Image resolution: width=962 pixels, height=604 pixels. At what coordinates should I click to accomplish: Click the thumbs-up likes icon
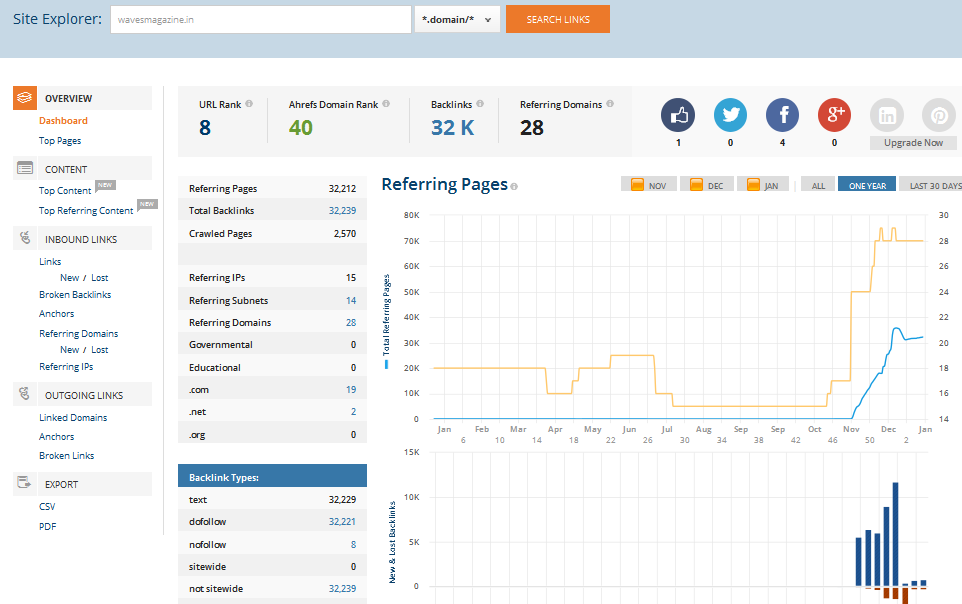point(678,115)
